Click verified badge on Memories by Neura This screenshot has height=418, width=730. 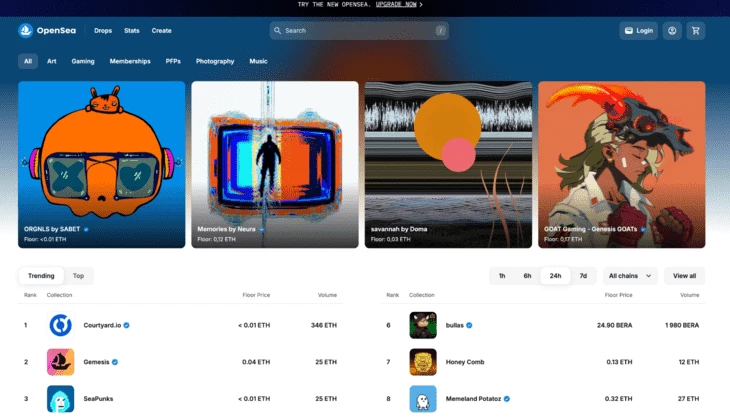pos(261,229)
